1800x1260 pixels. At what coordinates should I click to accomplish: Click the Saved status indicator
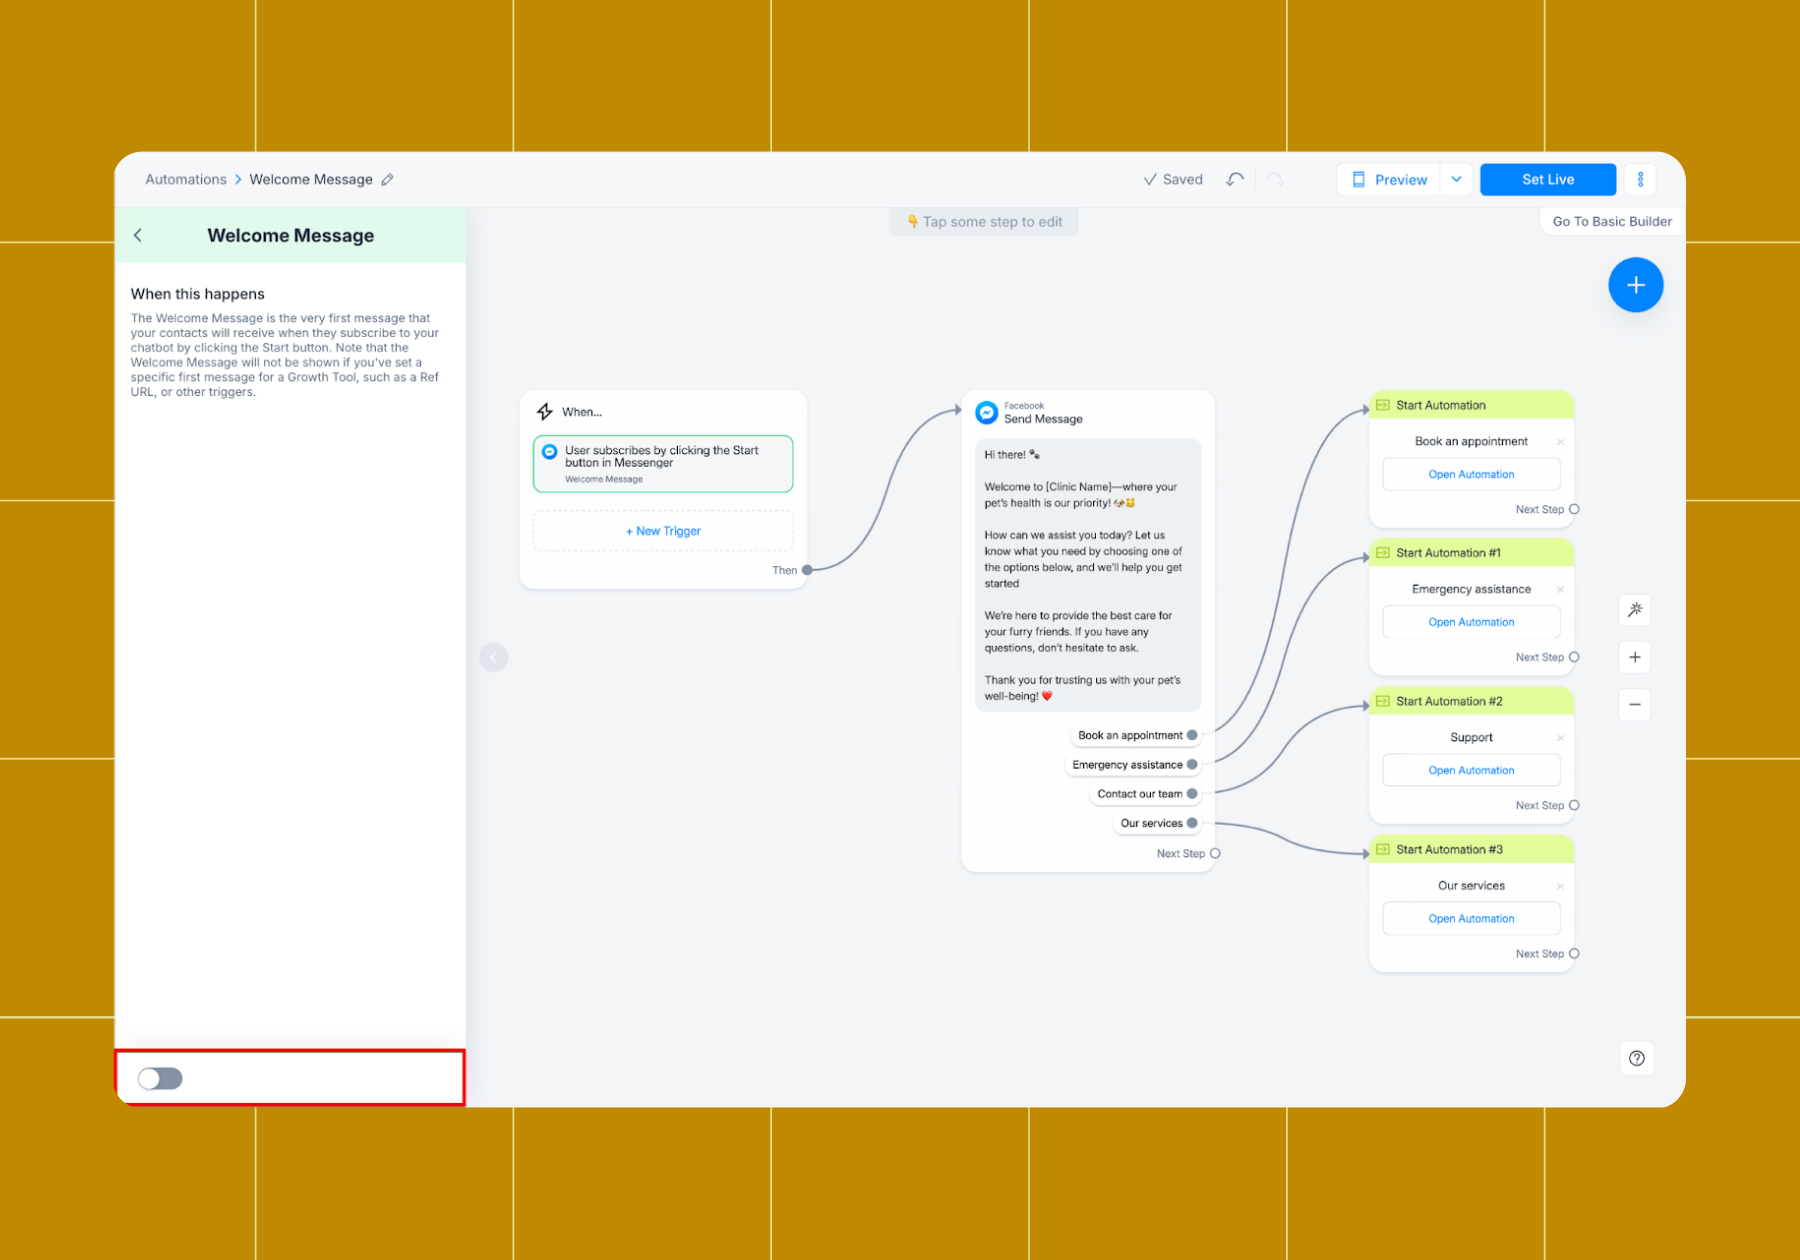1173,180
